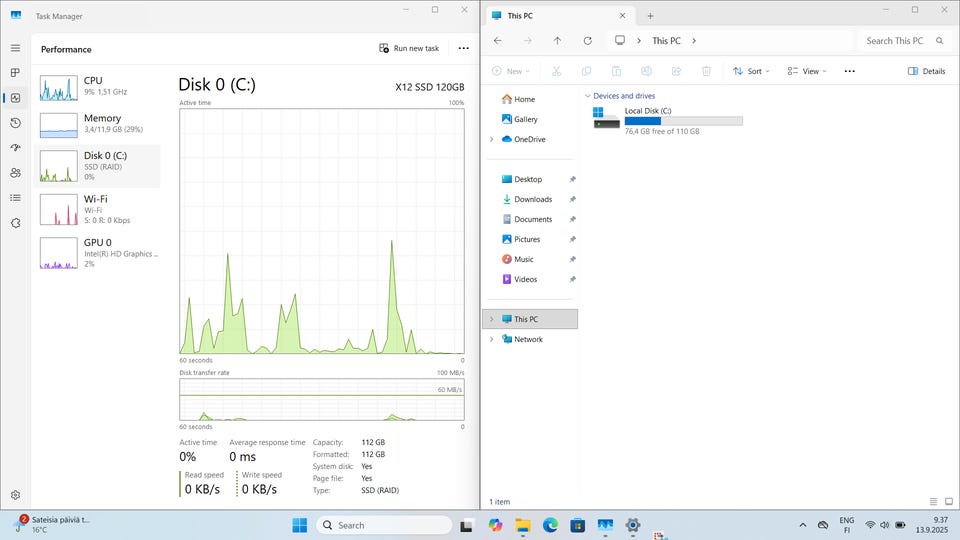The image size is (960, 540).
Task: Open Task Manager more options ellipsis
Action: click(463, 48)
